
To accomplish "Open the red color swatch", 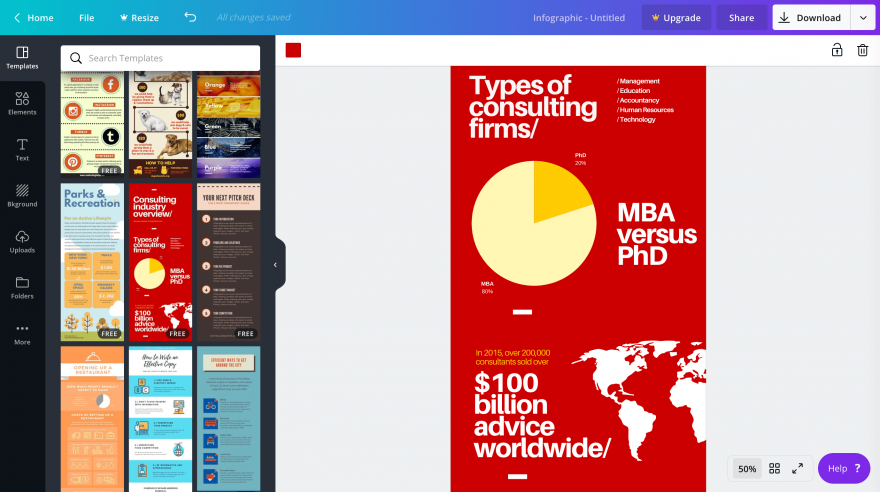I will (293, 50).
